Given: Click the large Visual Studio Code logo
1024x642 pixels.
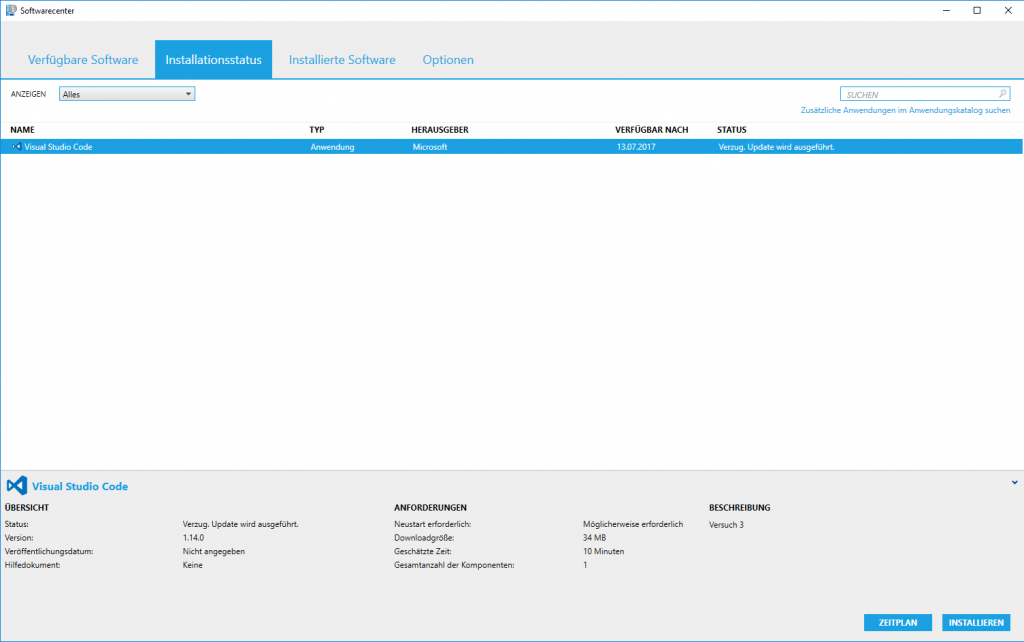Looking at the screenshot, I should pos(16,485).
